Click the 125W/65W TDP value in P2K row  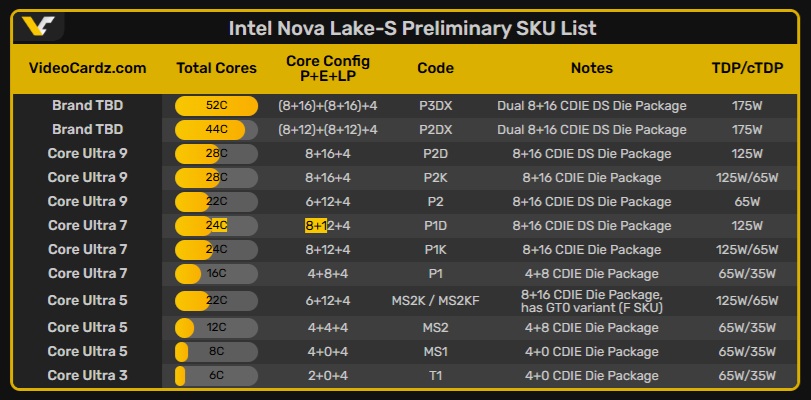[747, 177]
